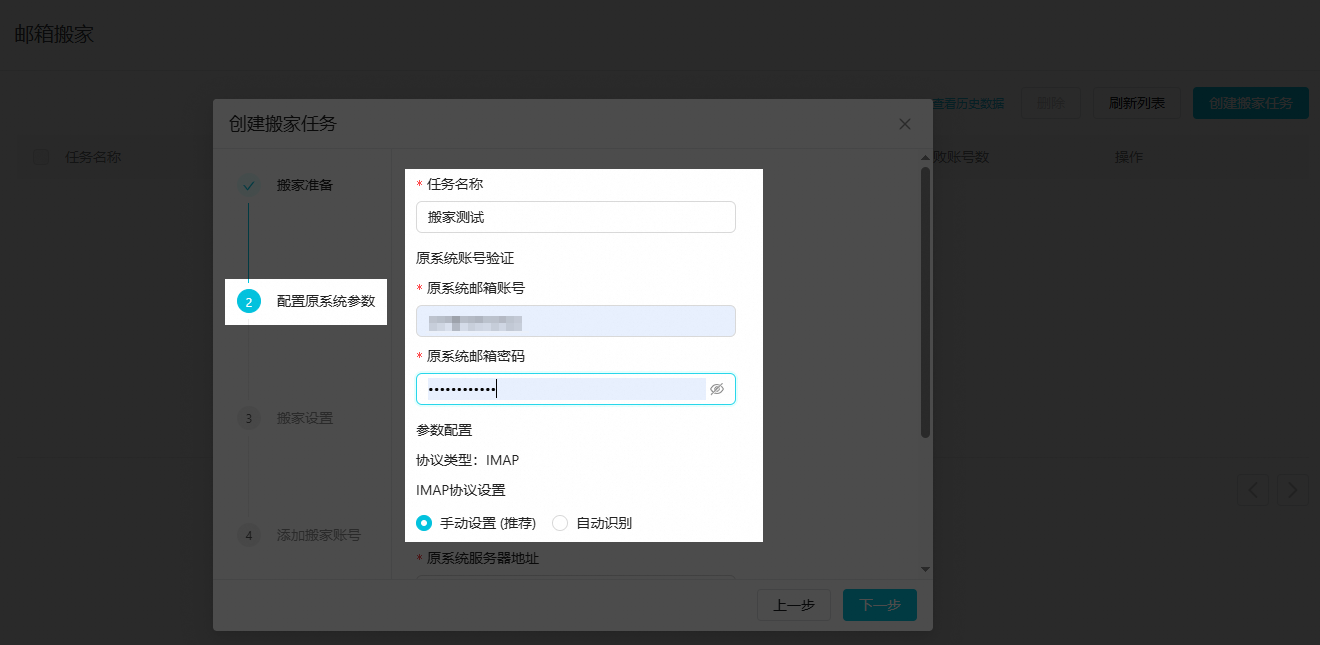The image size is (1320, 645).
Task: Toggle password visibility eye icon
Action: [716, 389]
